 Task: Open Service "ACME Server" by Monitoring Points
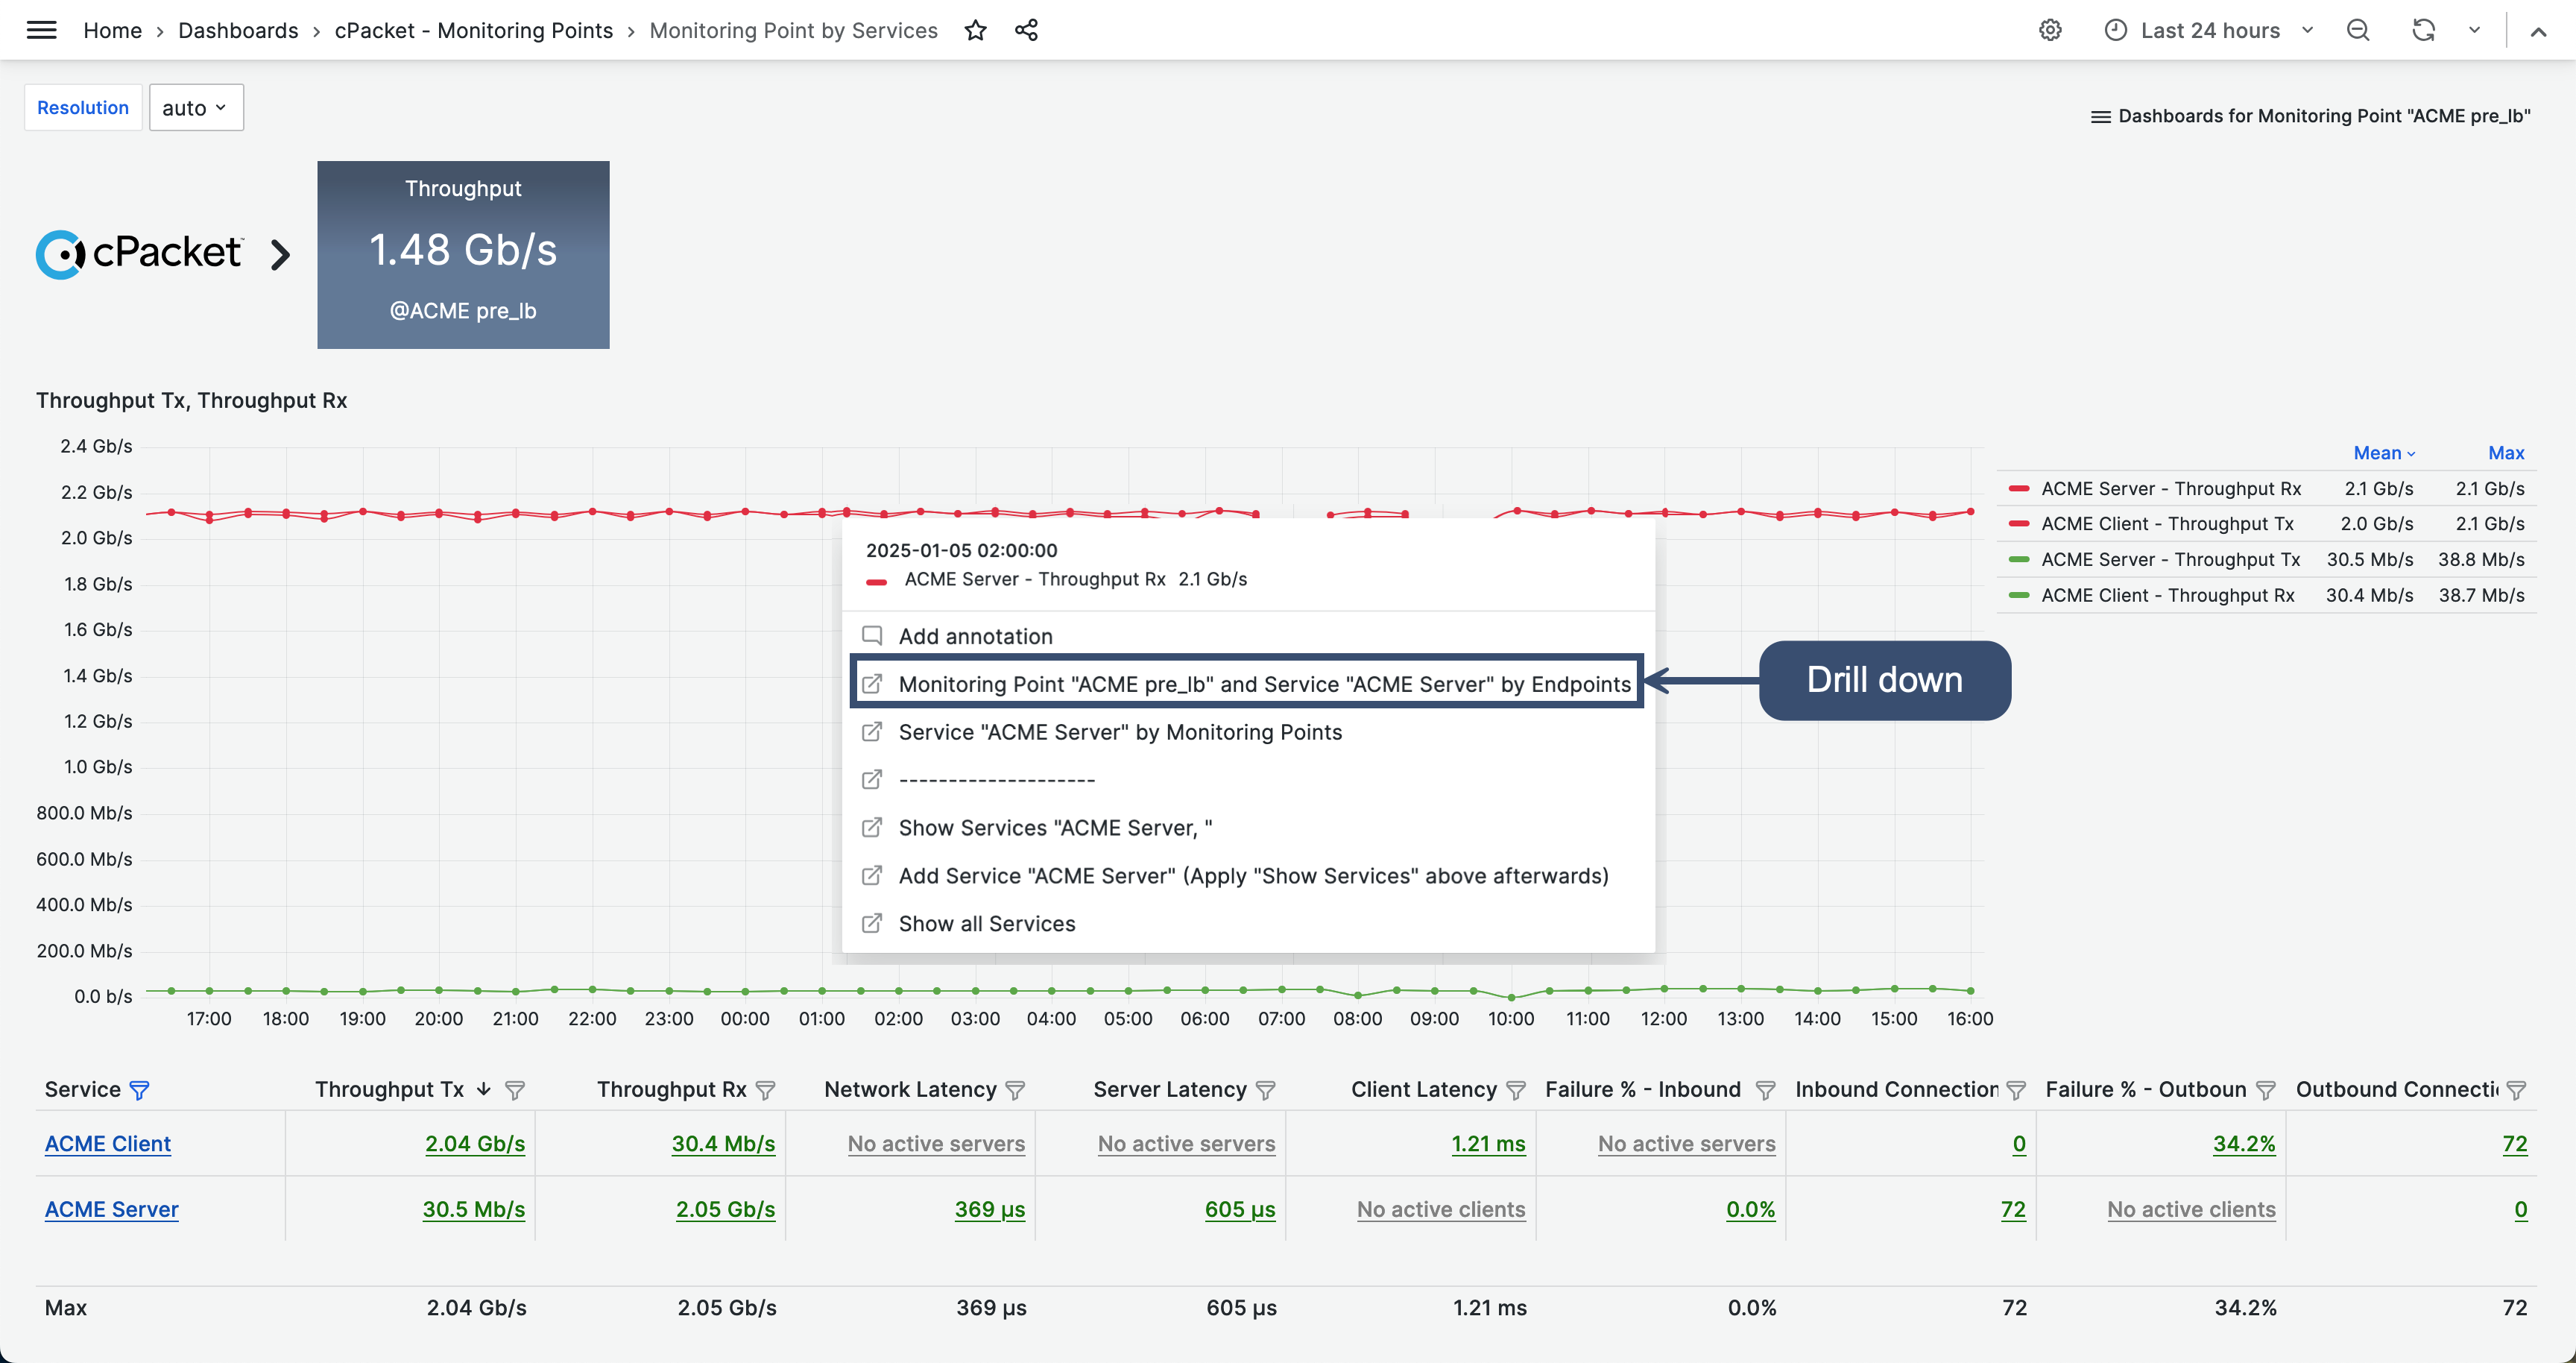tap(1248, 732)
